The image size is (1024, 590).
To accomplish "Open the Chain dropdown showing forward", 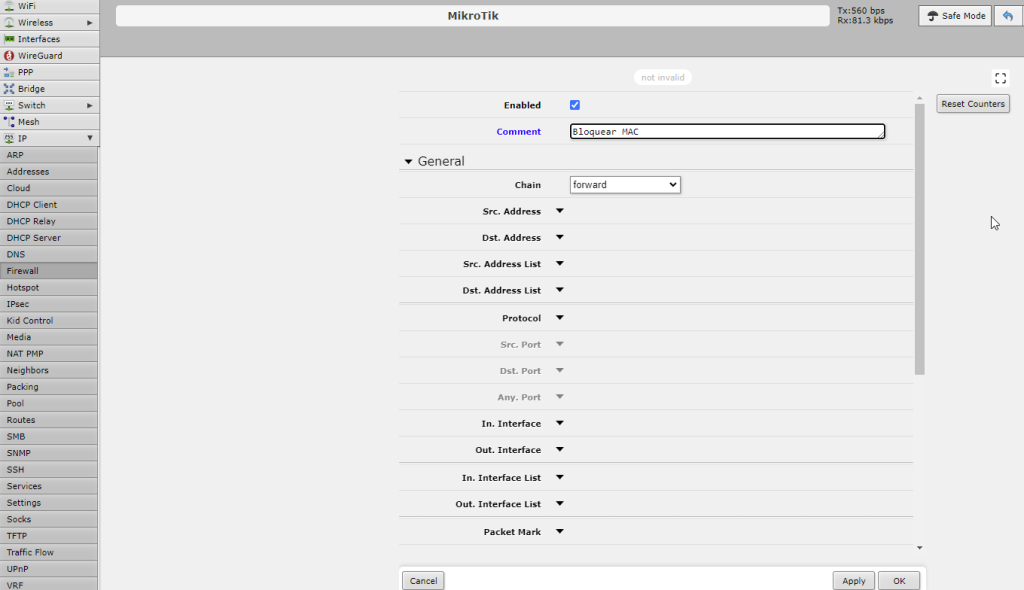I will 625,184.
